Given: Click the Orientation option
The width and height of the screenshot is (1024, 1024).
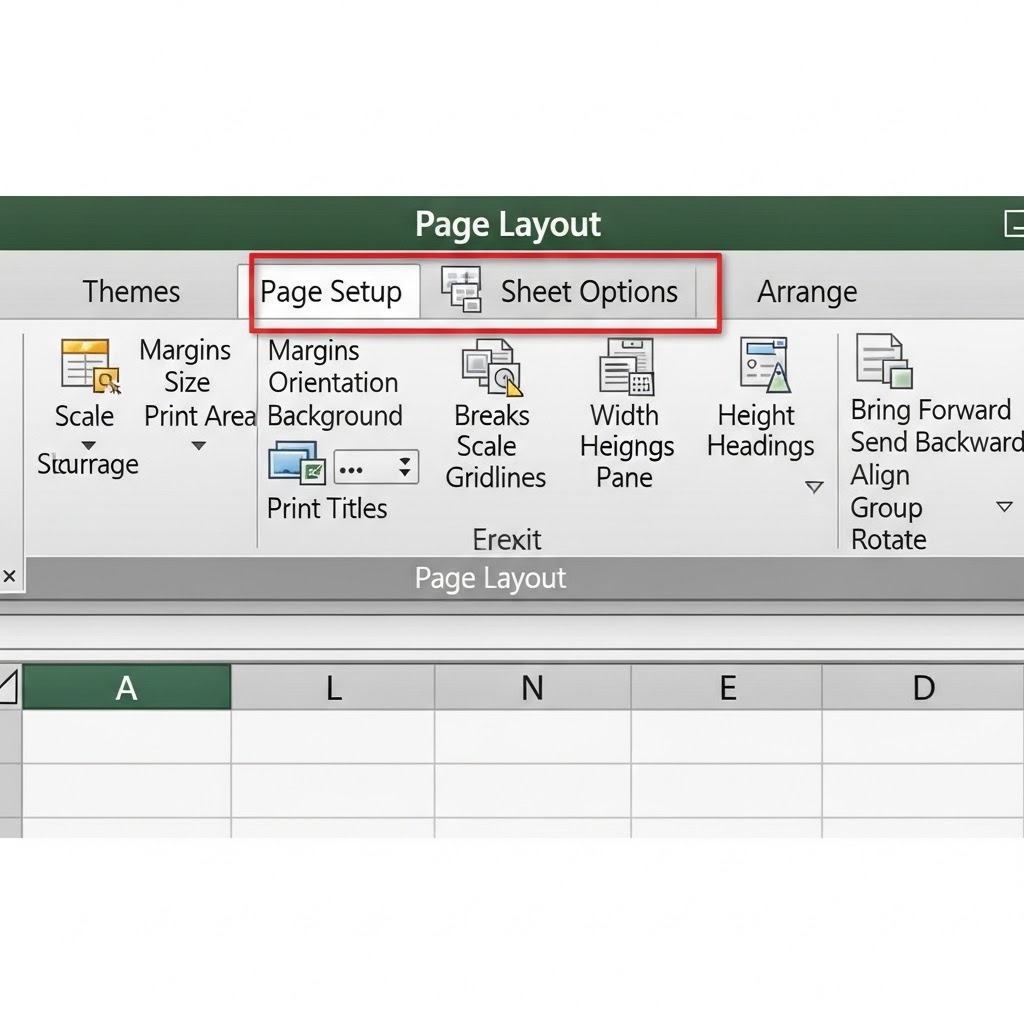Looking at the screenshot, I should pos(333,383).
